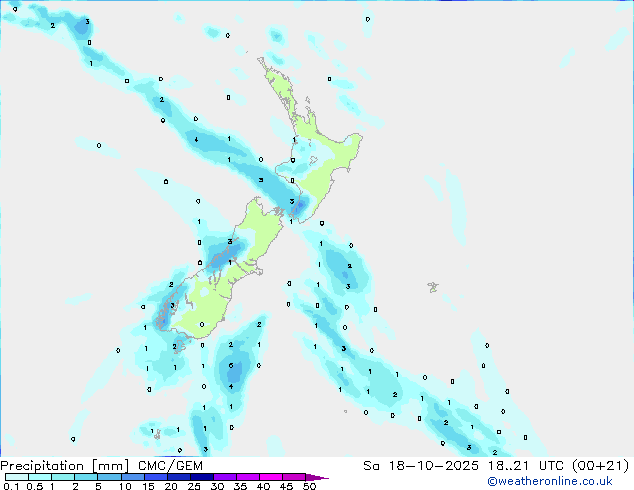This screenshot has height=490, width=634.
Task: Click Stewart Island below the South Island
Action: click(x=180, y=346)
